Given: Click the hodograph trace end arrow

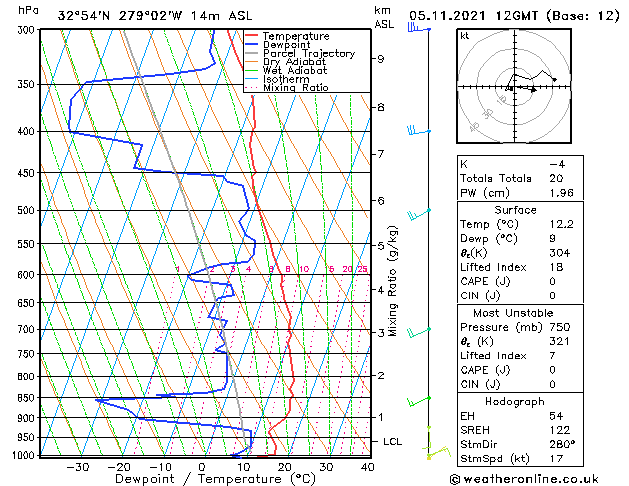Looking at the screenshot, I should pyautogui.click(x=554, y=79).
